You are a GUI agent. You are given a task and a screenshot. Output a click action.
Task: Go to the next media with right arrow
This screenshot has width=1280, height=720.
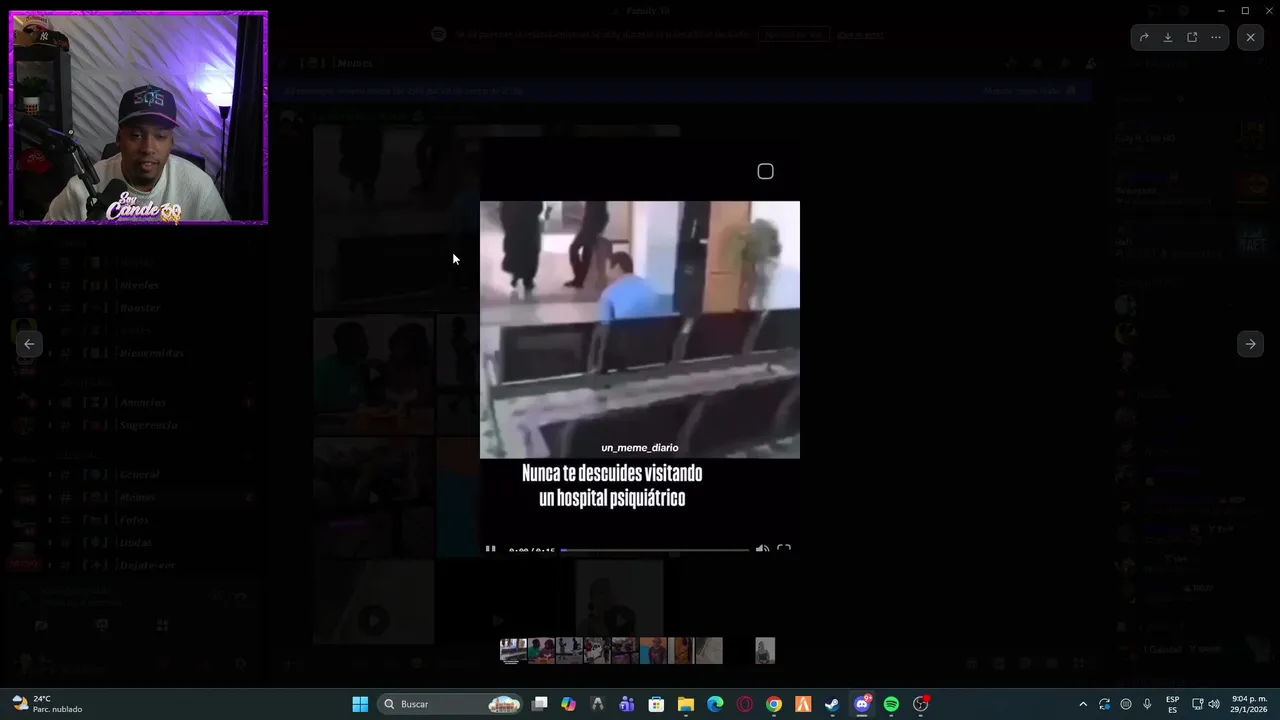click(1250, 344)
